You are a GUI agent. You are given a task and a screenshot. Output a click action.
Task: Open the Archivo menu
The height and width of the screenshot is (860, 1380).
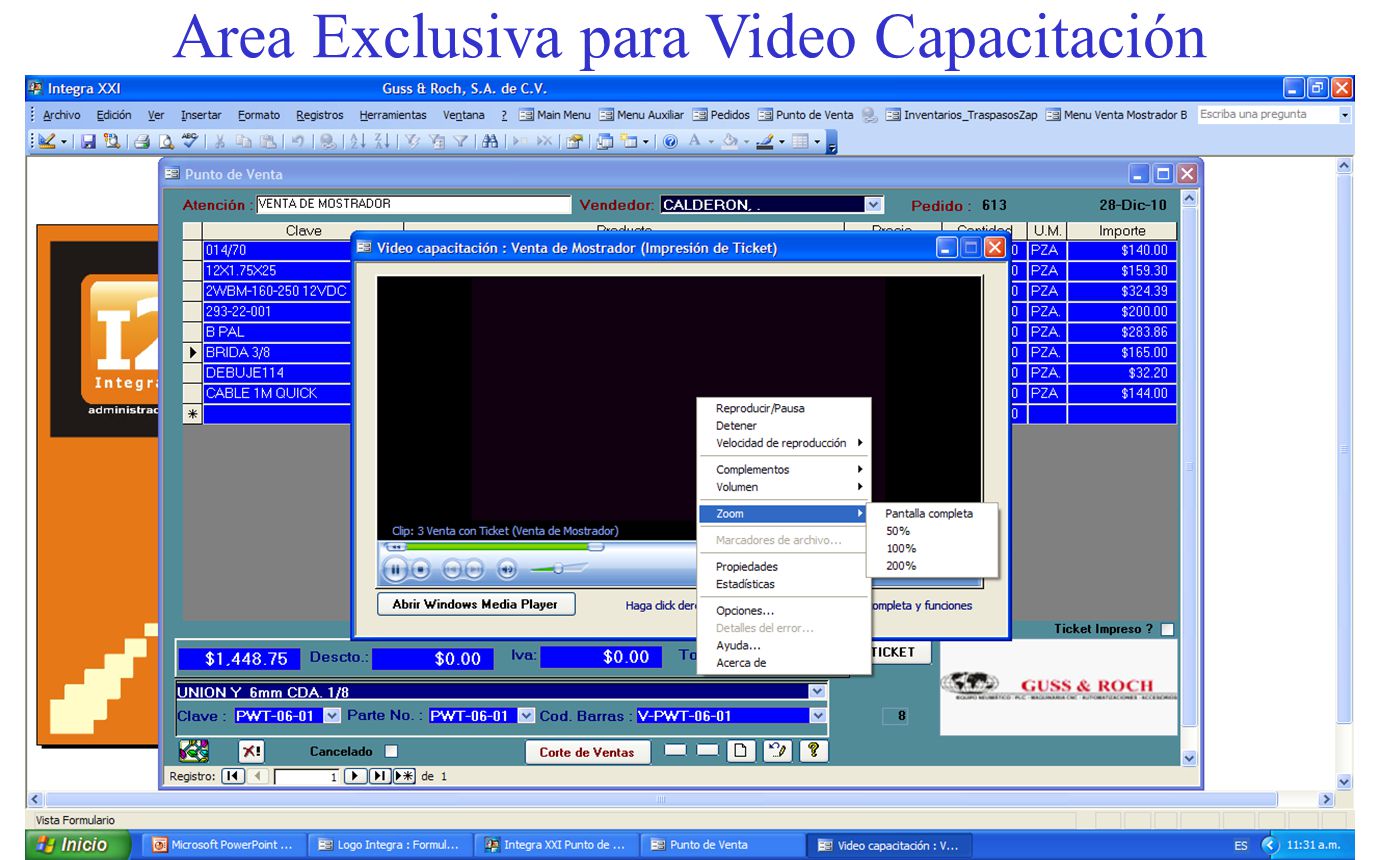[x=62, y=115]
